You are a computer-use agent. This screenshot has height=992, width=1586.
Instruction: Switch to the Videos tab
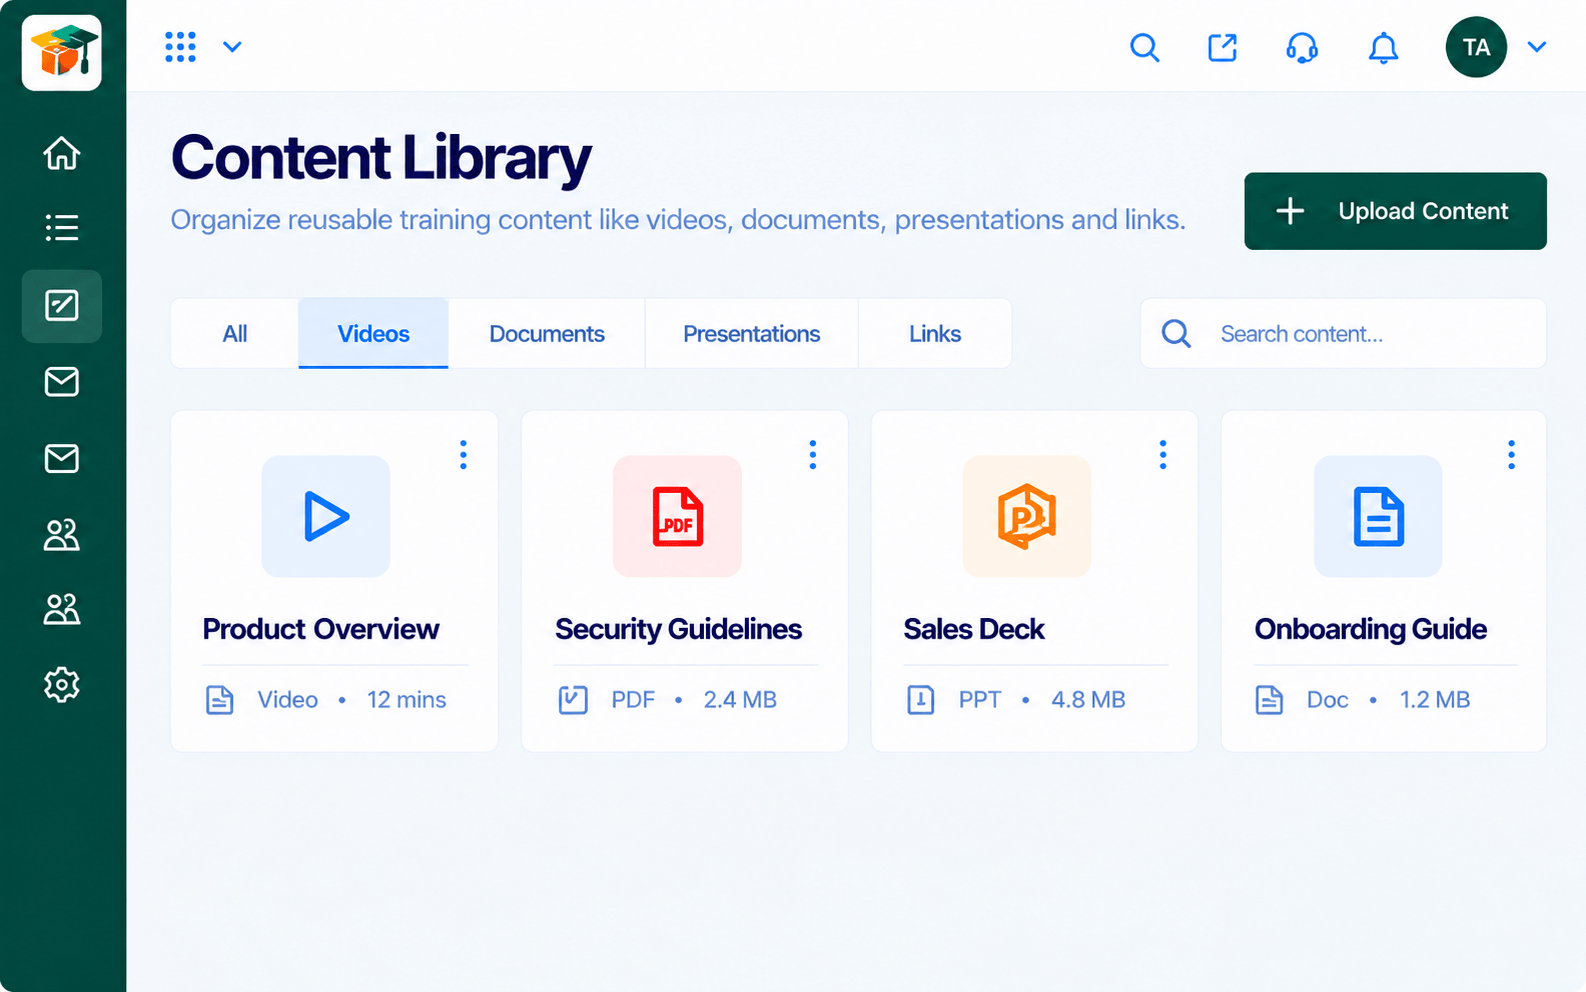click(374, 334)
